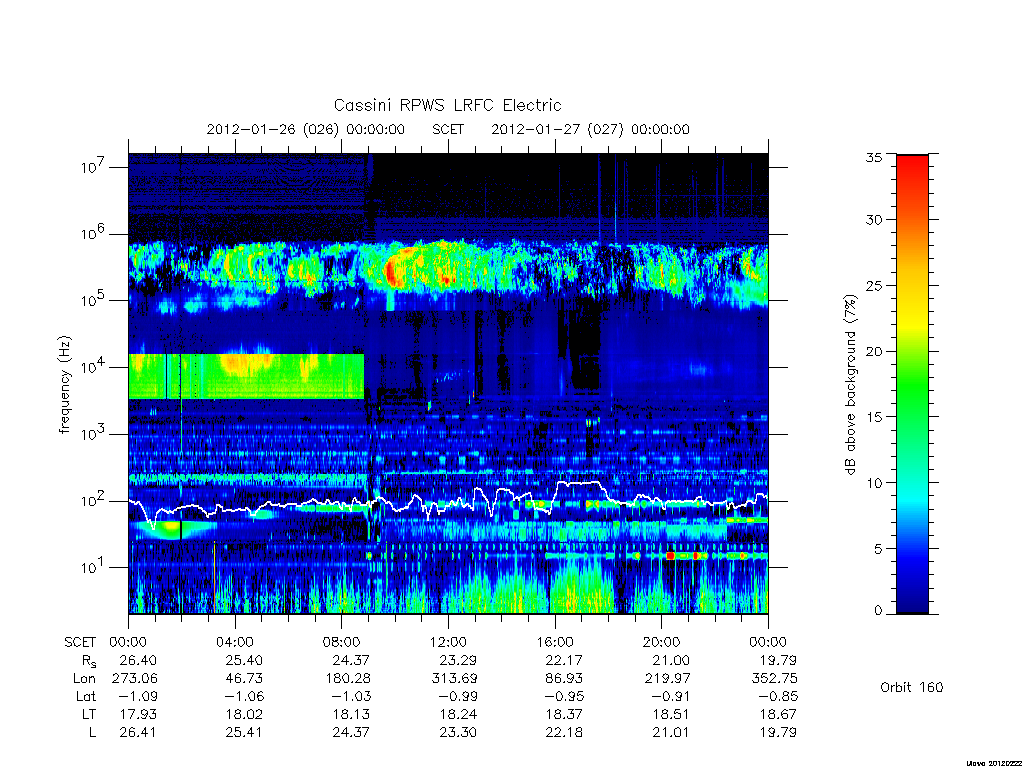
Task: Click the "frequency (Hz)" axis label
Action: (x=64, y=385)
